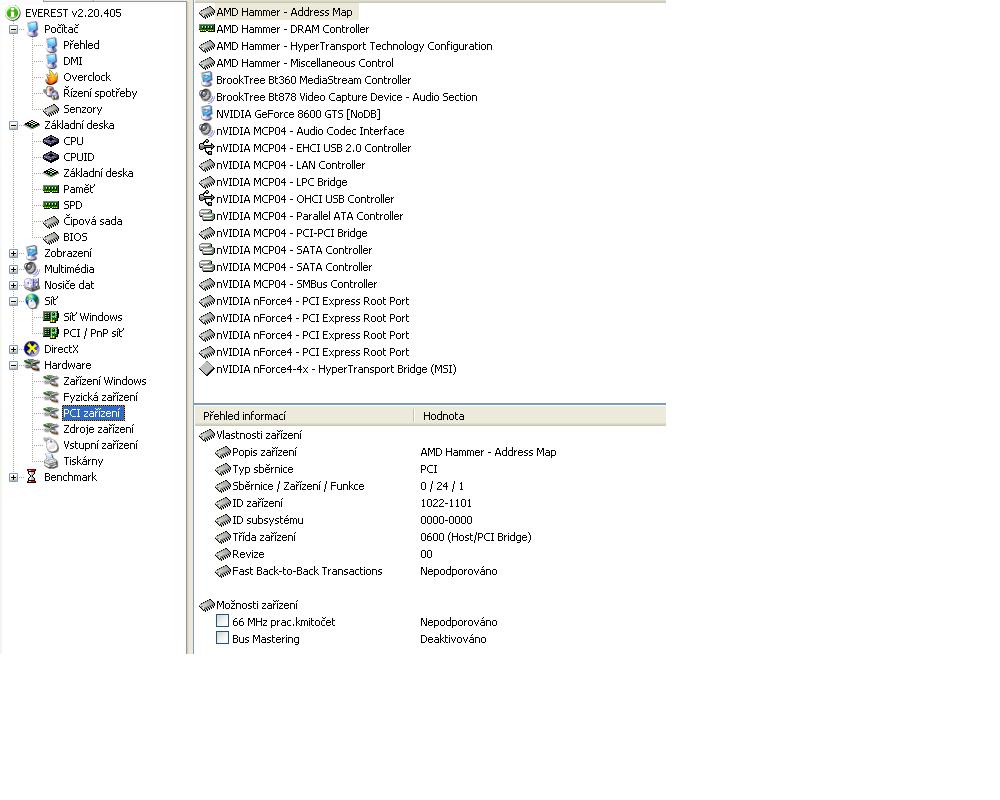The height and width of the screenshot is (800, 1000).
Task: Click icon of BrookTree Bt878 Audio Section
Action: 206,96
